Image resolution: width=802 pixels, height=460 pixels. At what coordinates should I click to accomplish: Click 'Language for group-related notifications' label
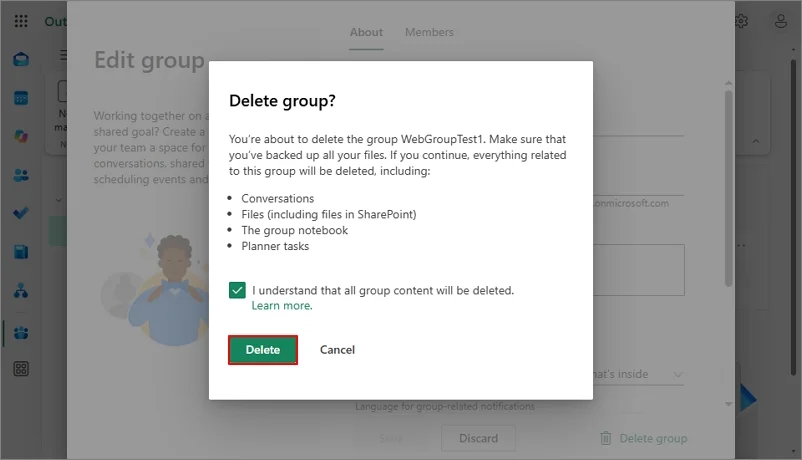point(445,406)
